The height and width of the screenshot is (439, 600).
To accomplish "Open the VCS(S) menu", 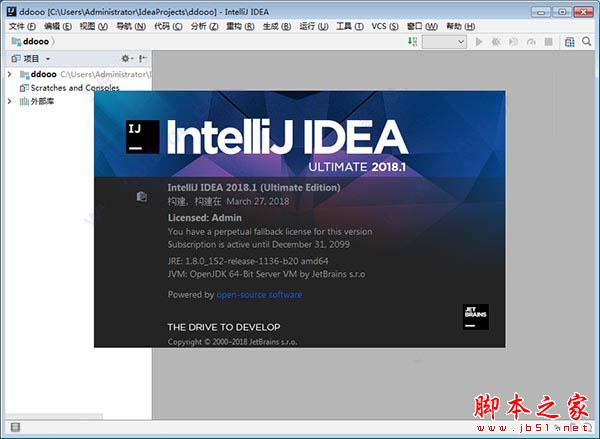I will tap(385, 26).
